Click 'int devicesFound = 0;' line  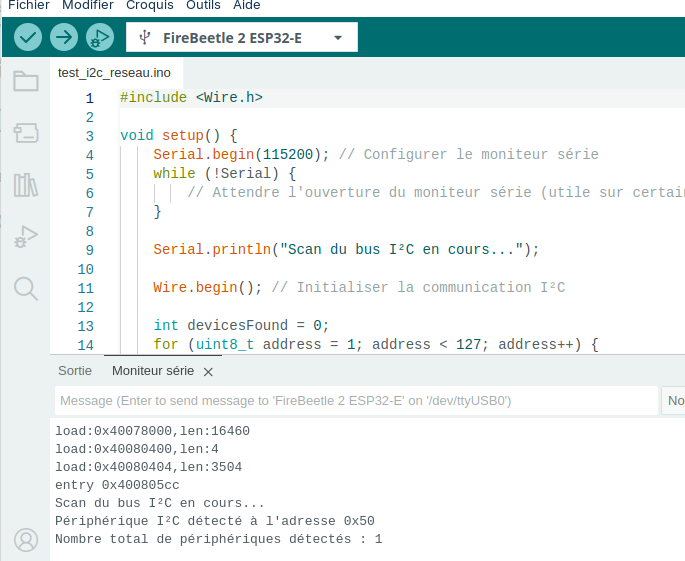[x=241, y=326]
